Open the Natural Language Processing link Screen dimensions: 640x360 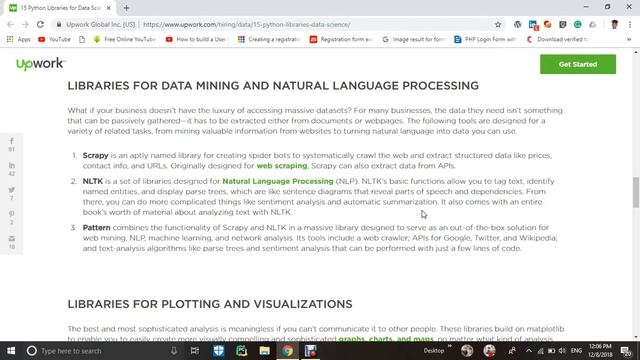(x=278, y=181)
